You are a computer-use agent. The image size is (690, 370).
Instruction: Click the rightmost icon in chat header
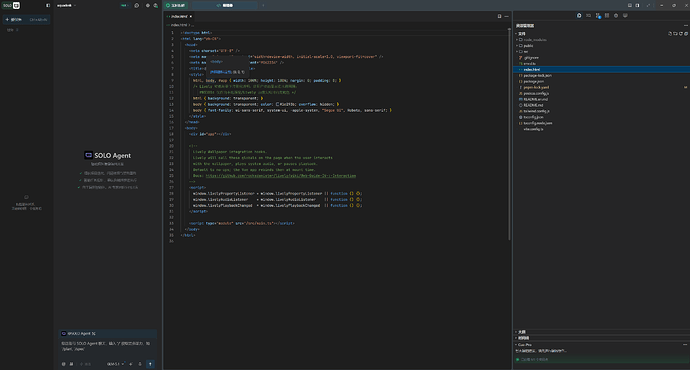click(156, 5)
